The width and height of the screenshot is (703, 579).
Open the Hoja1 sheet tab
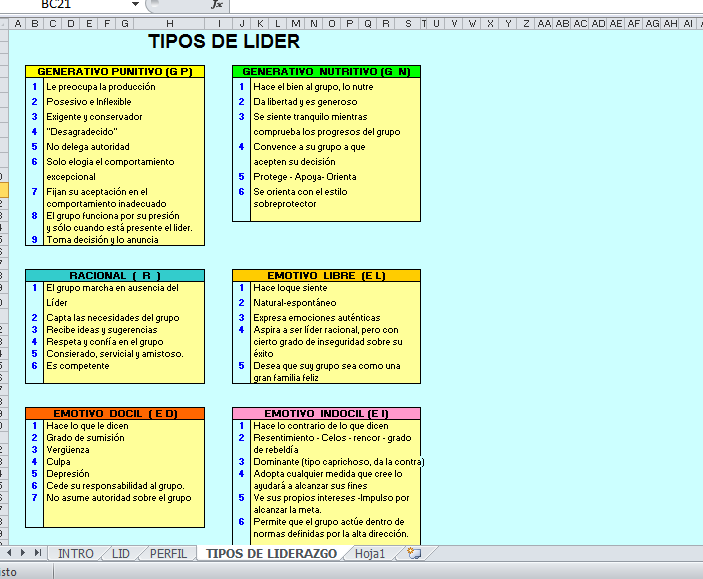tap(370, 553)
